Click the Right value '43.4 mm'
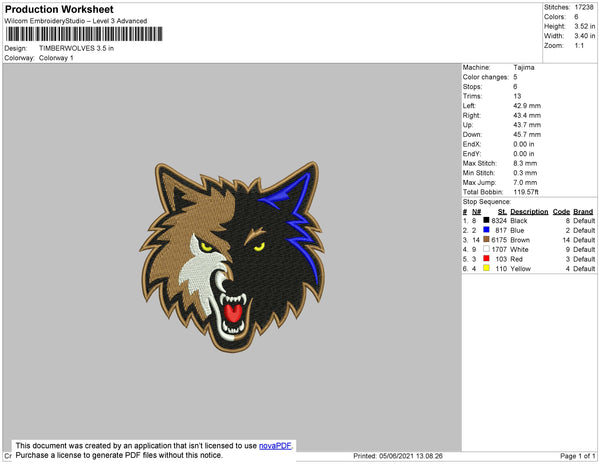The height and width of the screenshot is (464, 600). point(527,116)
